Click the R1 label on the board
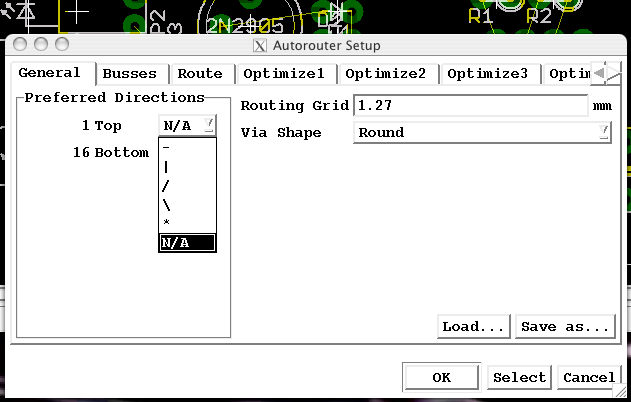 coord(480,16)
